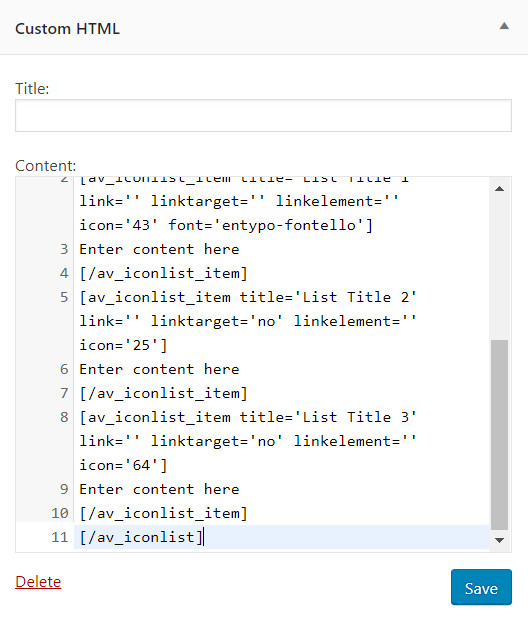Click on icon='64' attribute line

[x=123, y=465]
